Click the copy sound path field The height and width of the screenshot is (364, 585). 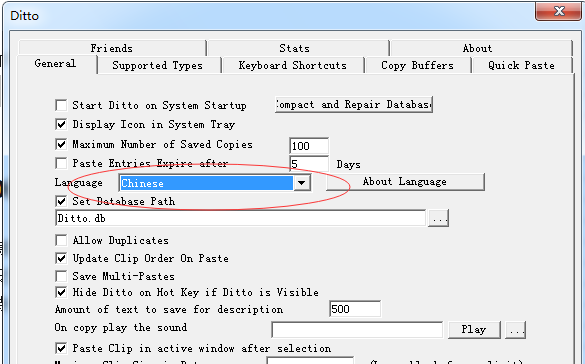[357, 330]
